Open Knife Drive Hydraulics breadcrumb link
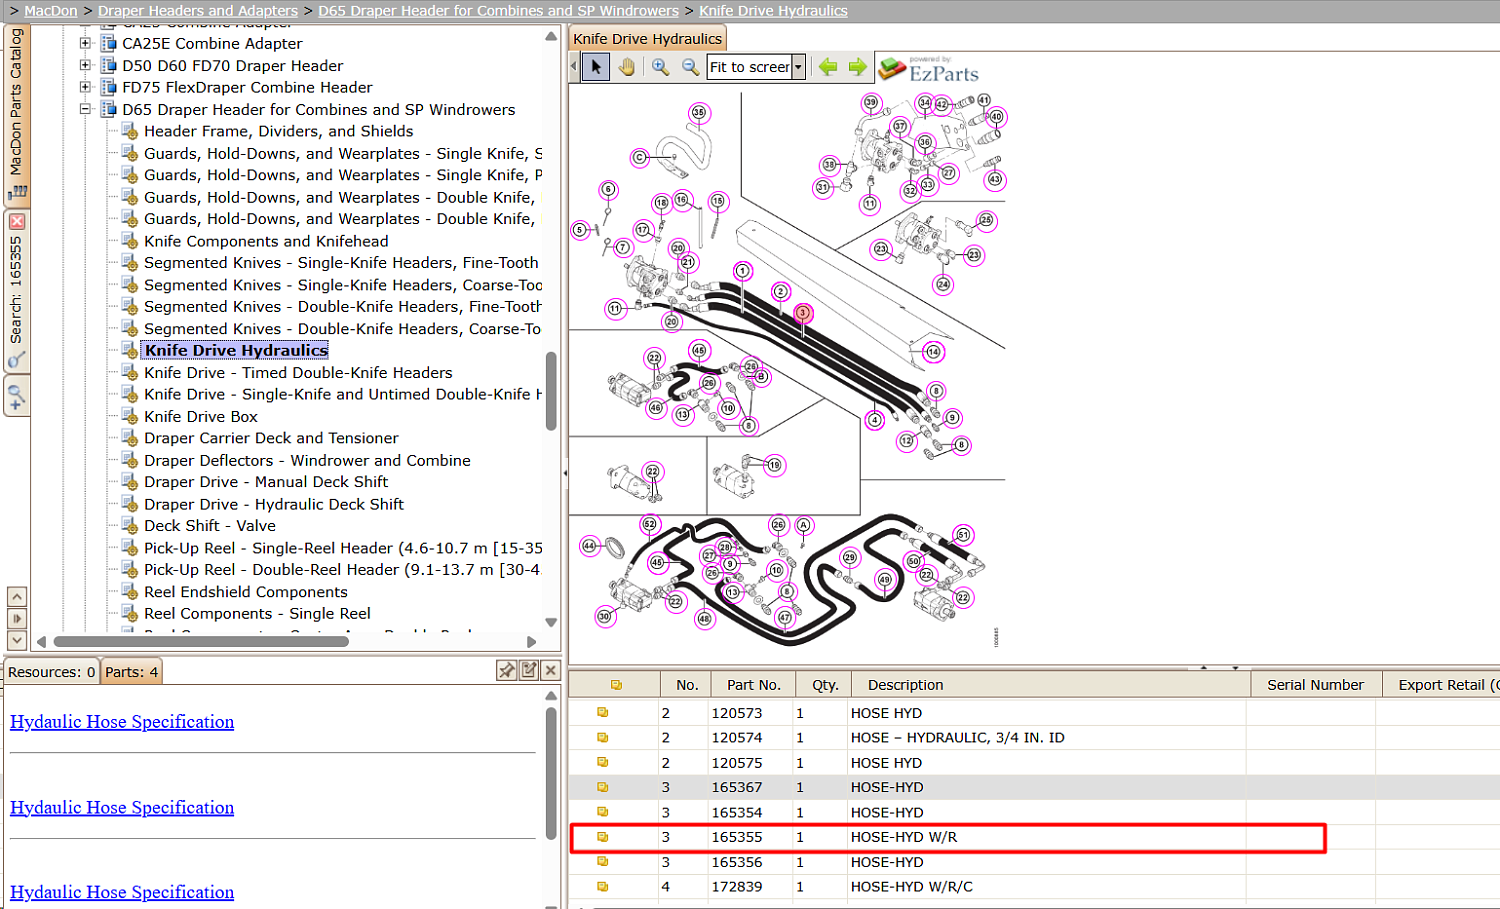The width and height of the screenshot is (1500, 909). tap(773, 11)
